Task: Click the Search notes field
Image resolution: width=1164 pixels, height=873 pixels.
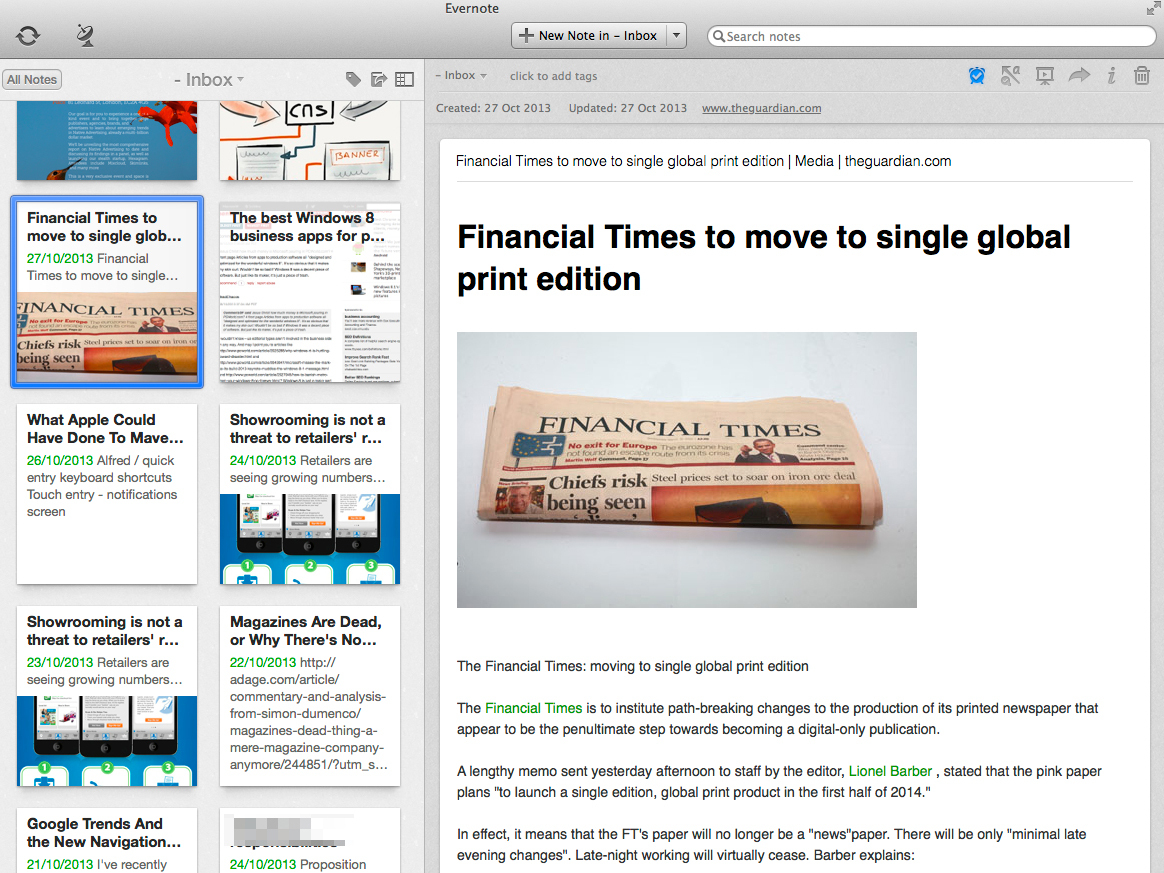Action: 932,36
